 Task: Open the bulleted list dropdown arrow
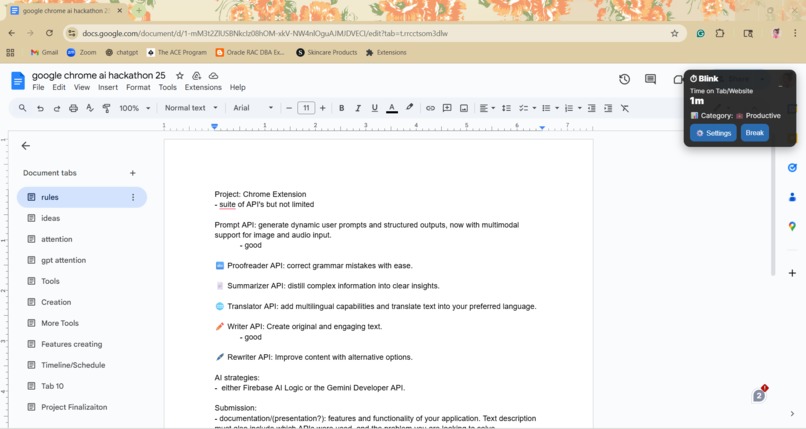point(557,108)
